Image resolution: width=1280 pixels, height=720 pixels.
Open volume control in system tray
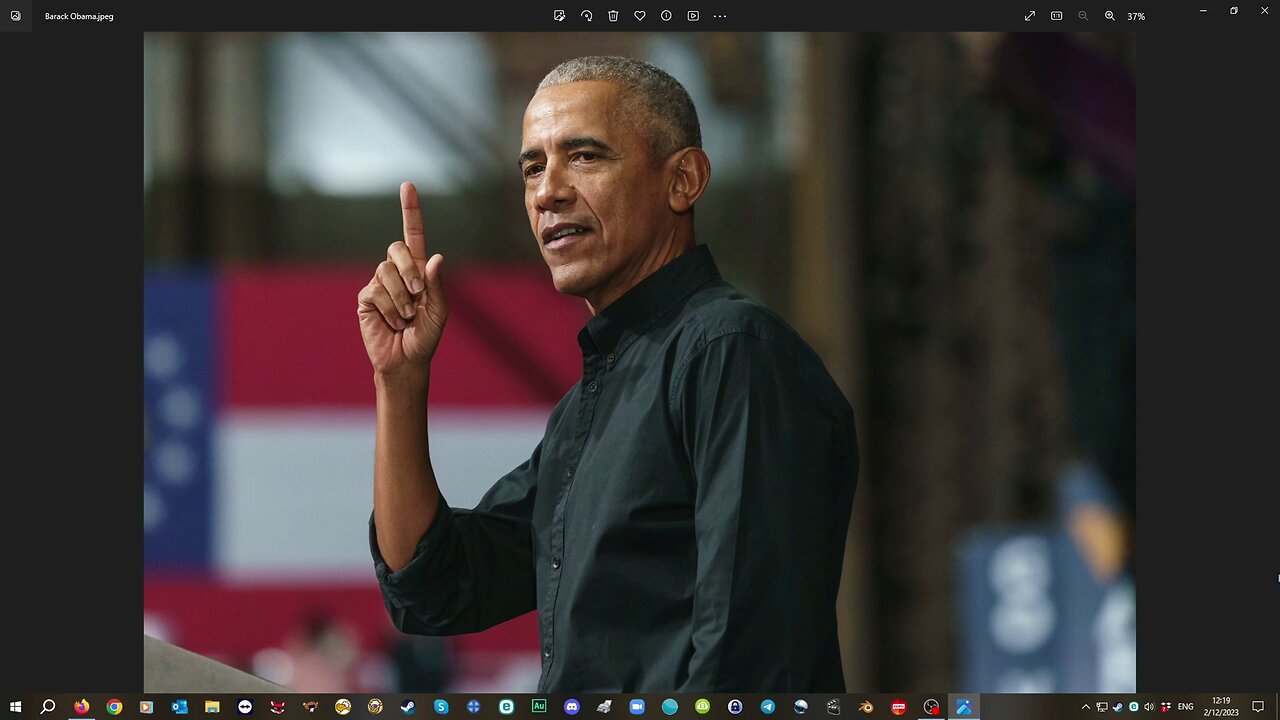click(1149, 707)
